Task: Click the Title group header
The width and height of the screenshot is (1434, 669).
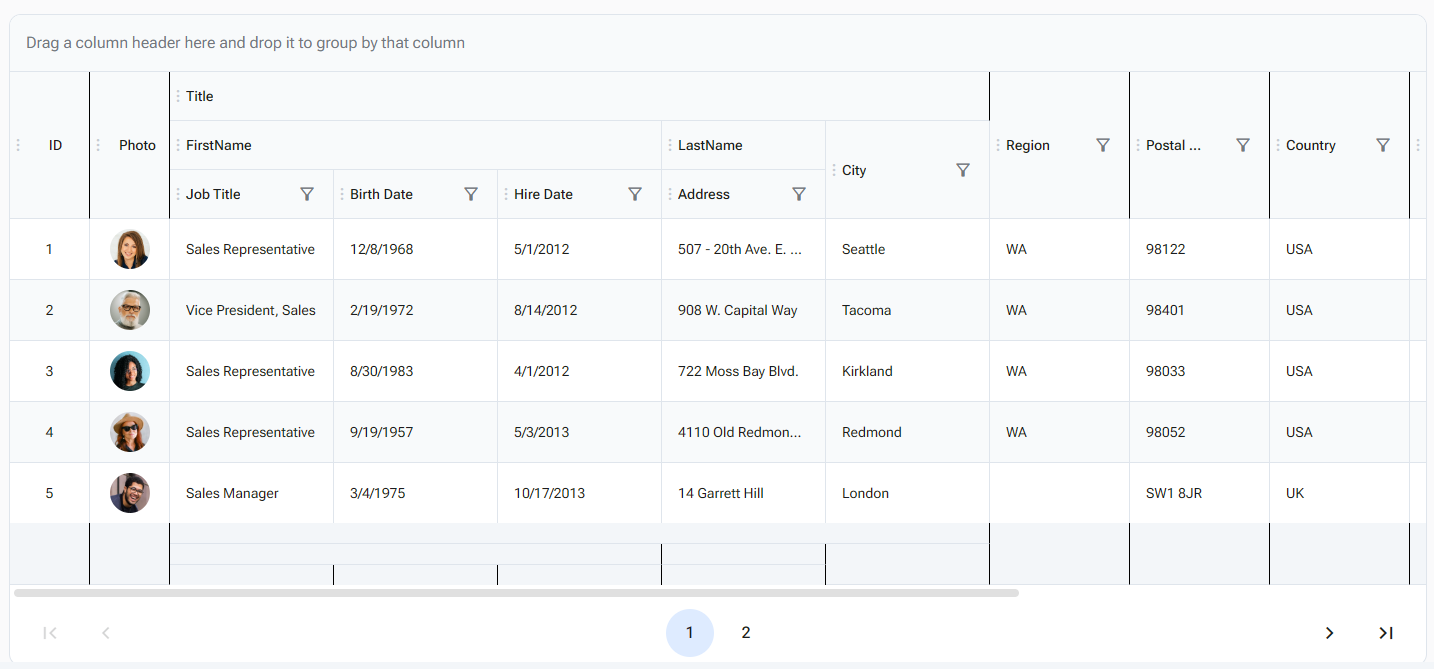Action: click(x=199, y=95)
